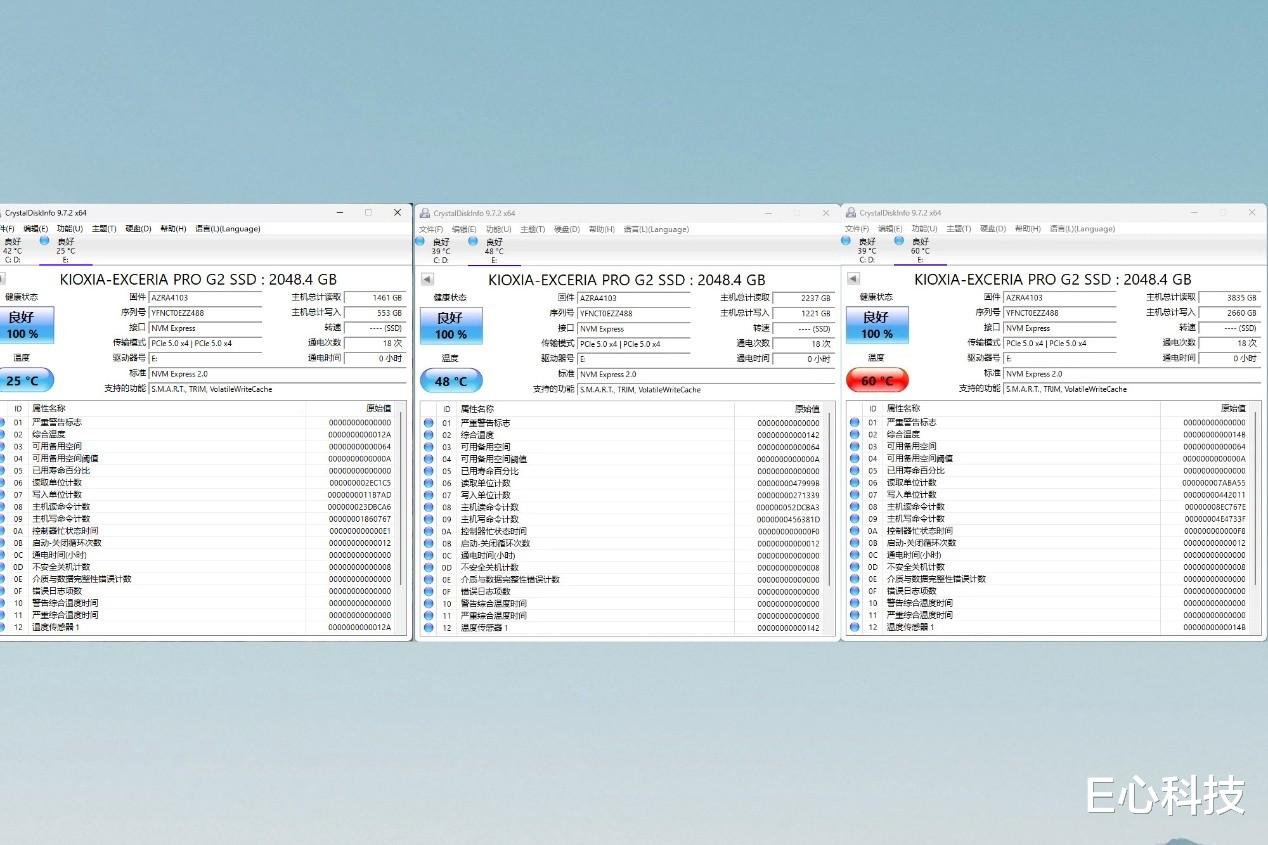Click status orb of row 05 in 48 °C window
The width and height of the screenshot is (1268, 845).
(x=429, y=471)
